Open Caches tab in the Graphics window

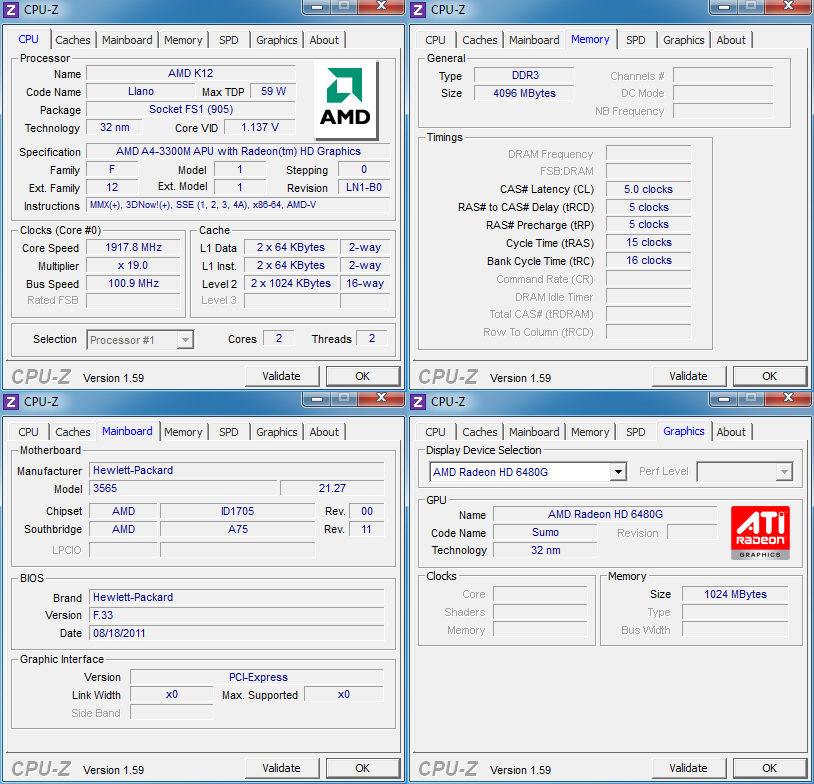pyautogui.click(x=480, y=432)
